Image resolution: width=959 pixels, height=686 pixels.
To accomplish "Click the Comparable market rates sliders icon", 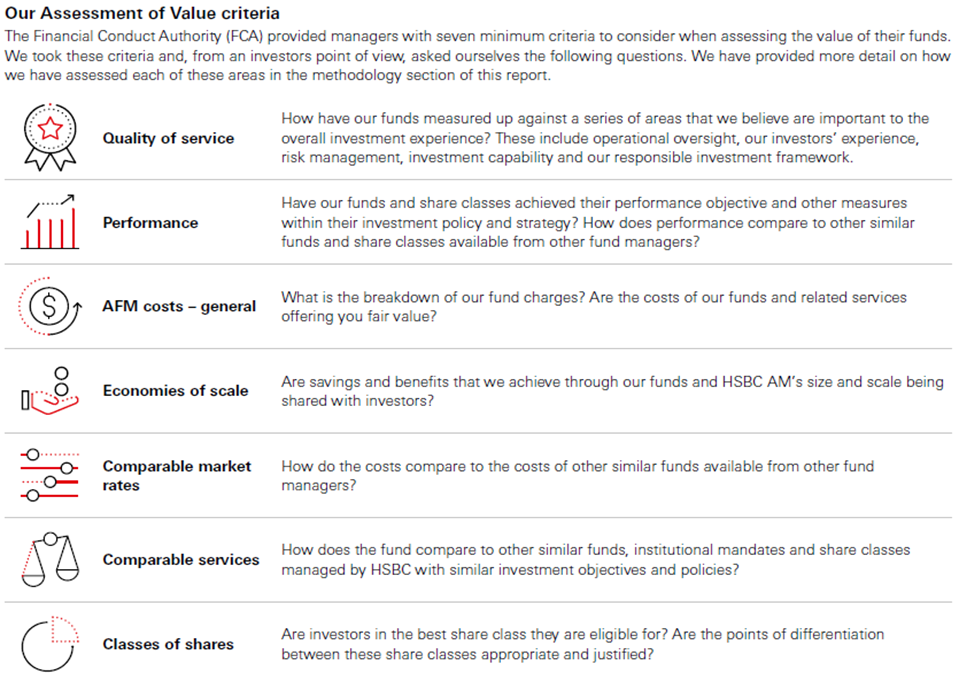I will (50, 475).
